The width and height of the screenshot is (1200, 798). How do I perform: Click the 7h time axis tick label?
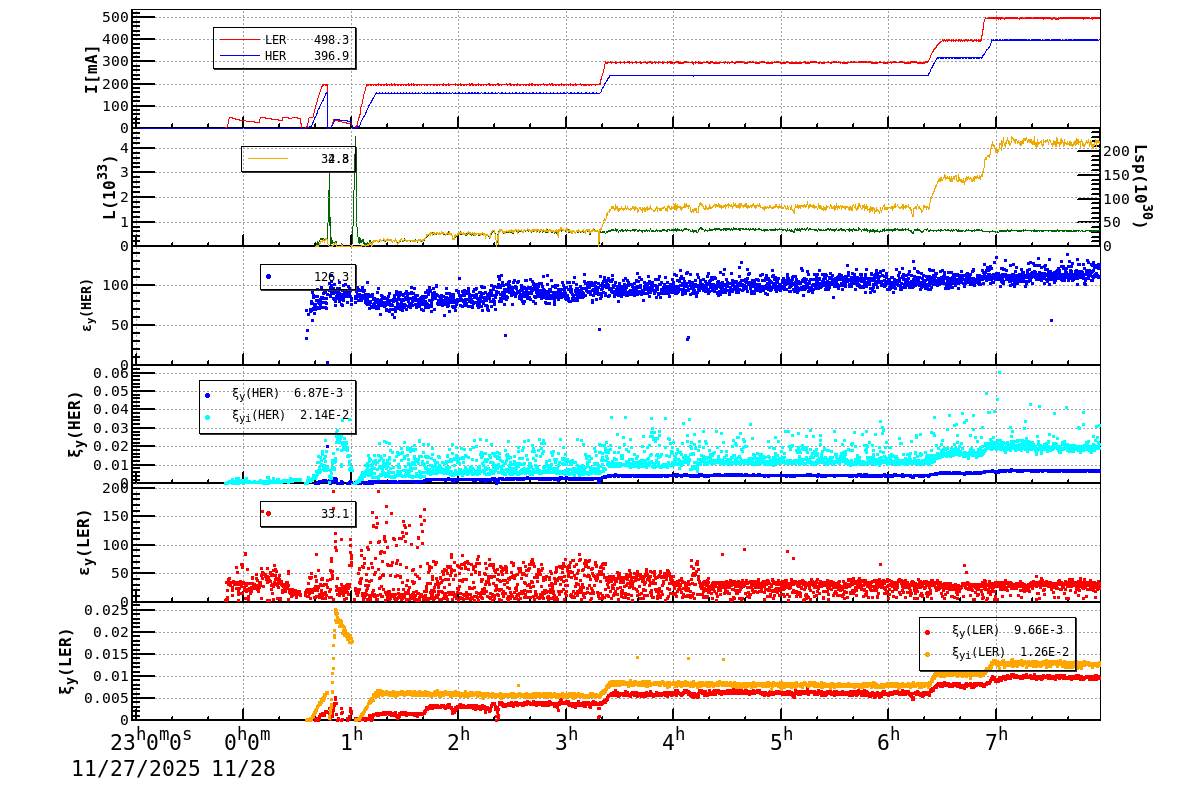click(996, 742)
